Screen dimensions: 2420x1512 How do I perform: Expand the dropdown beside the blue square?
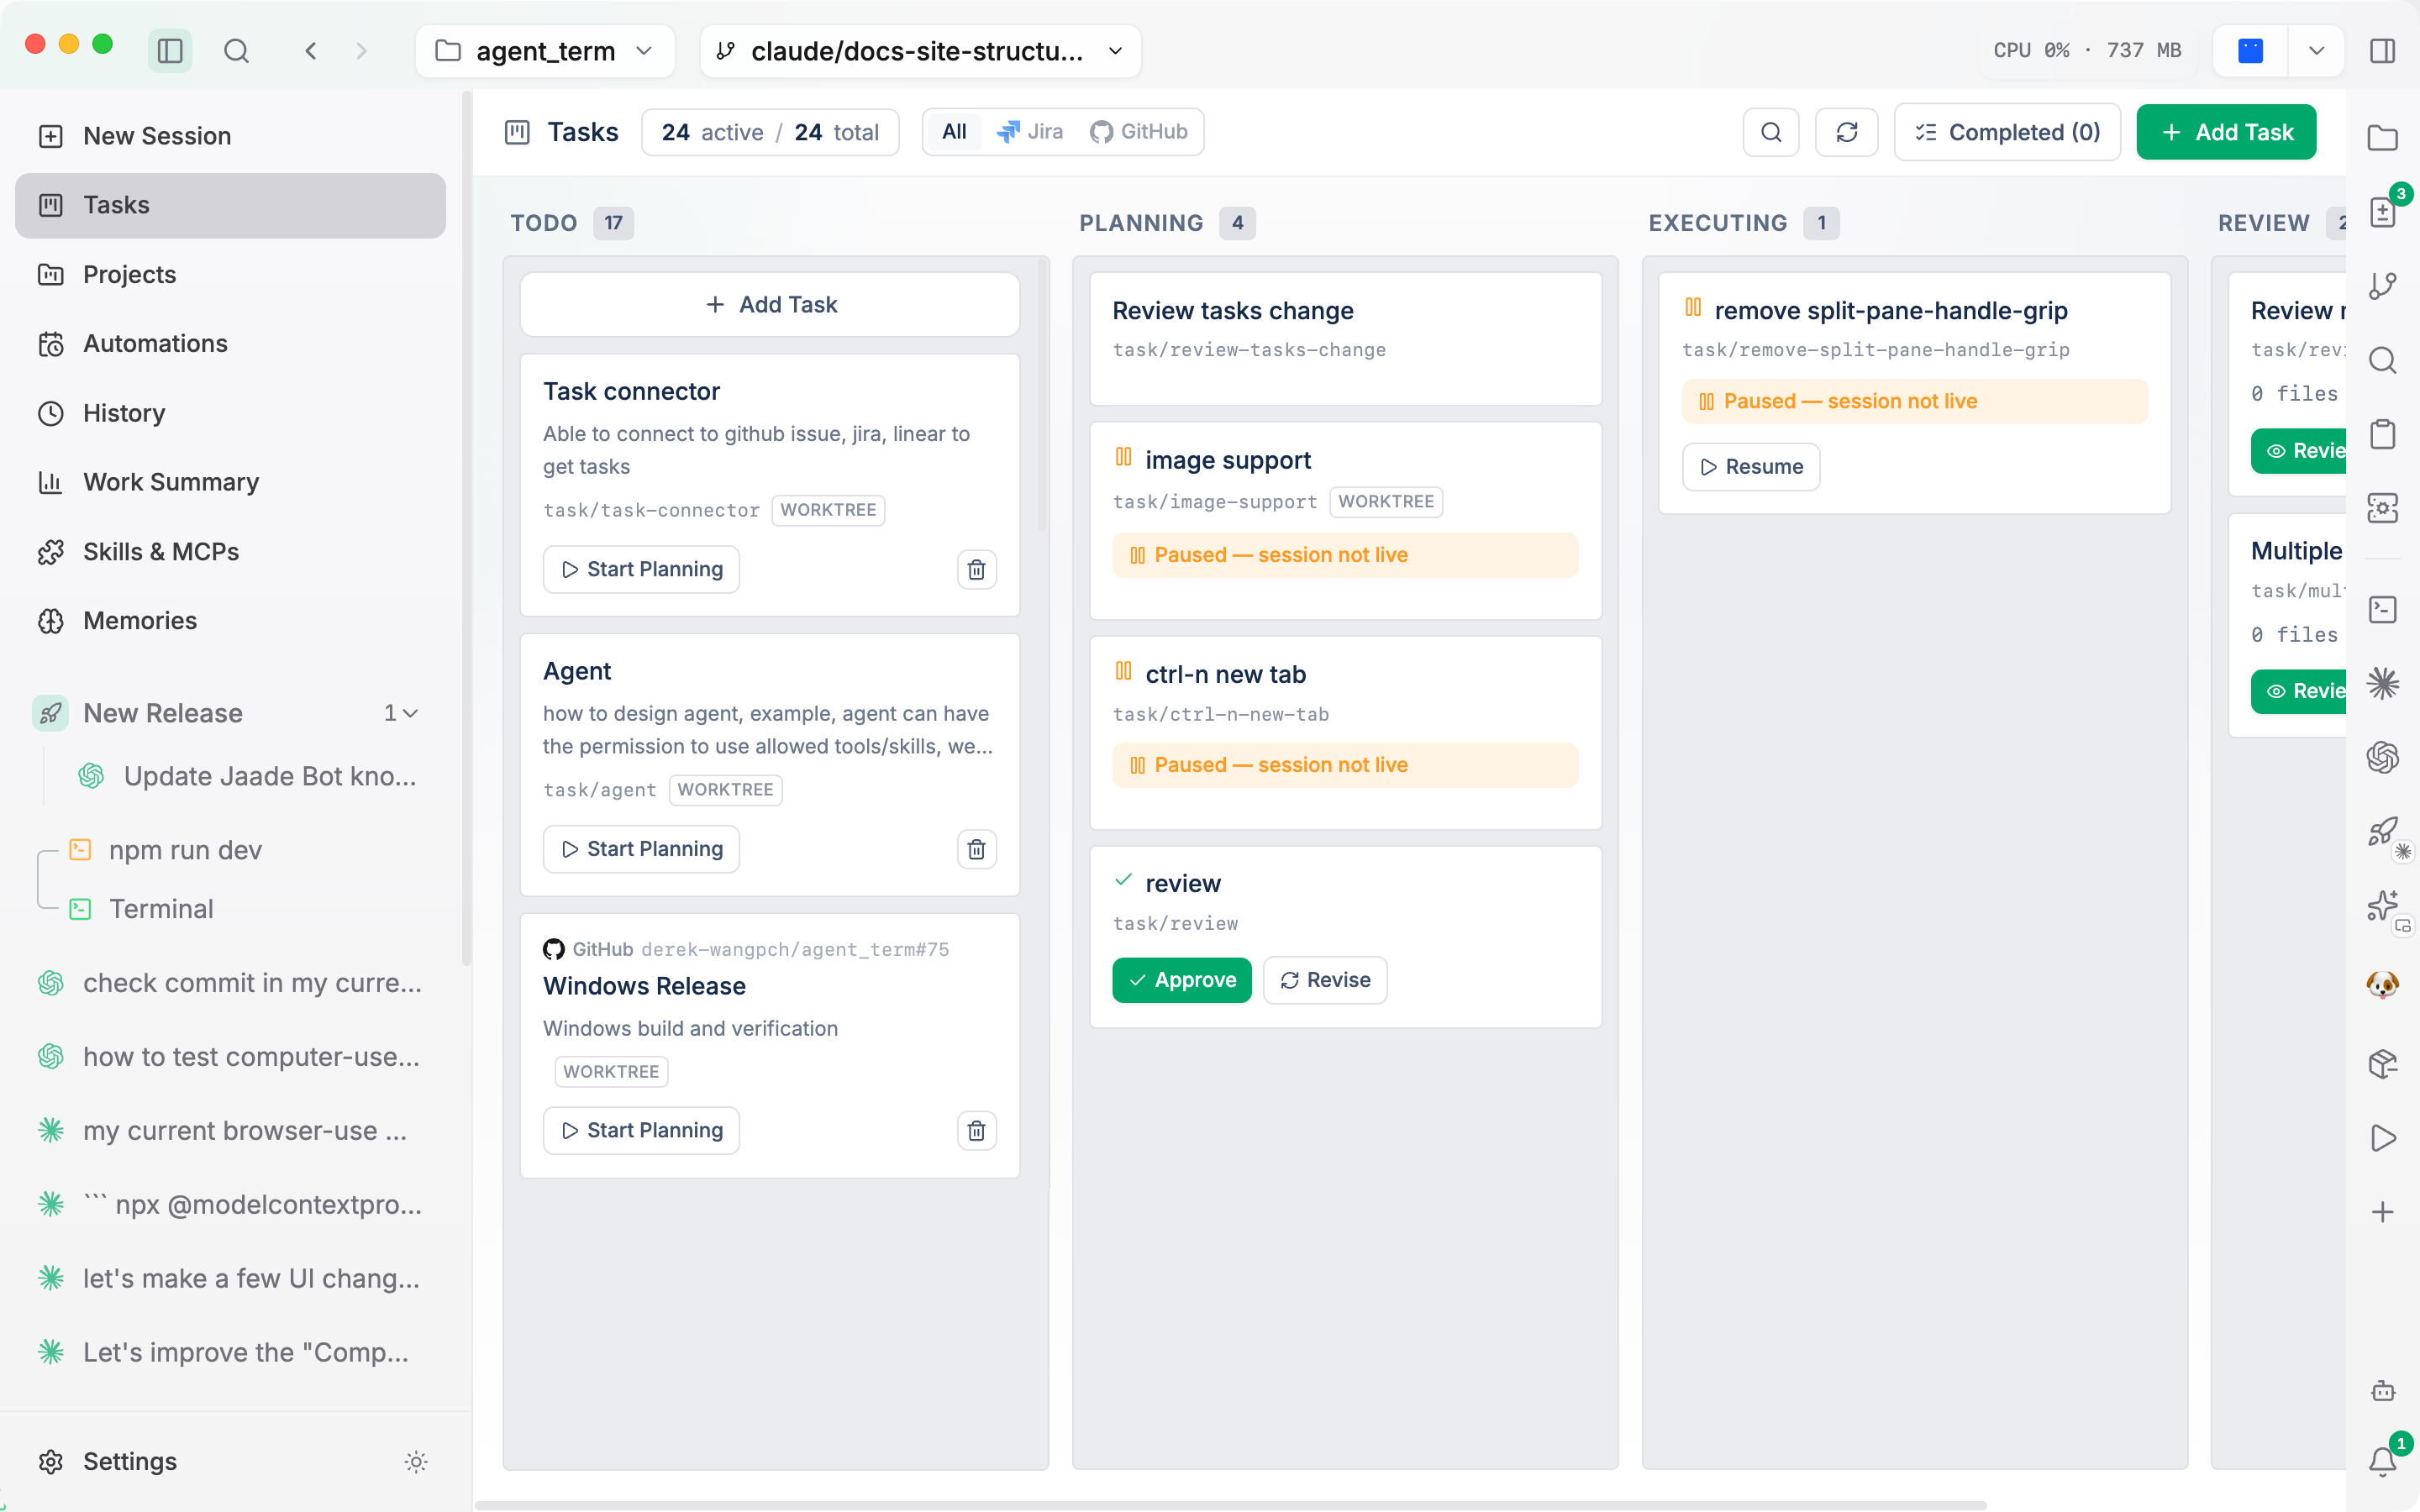click(2316, 50)
